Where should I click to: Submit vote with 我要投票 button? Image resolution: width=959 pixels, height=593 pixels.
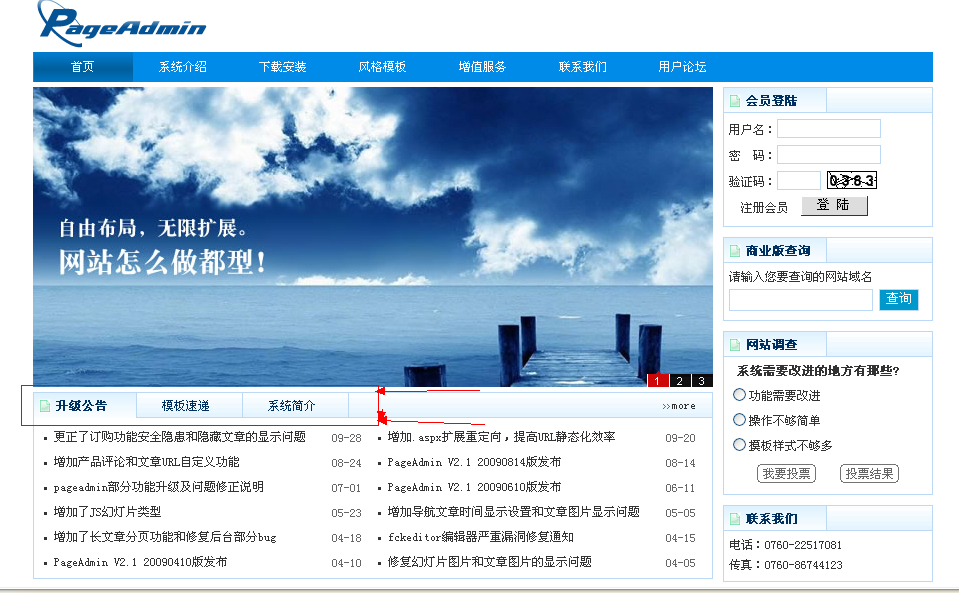pyautogui.click(x=786, y=474)
